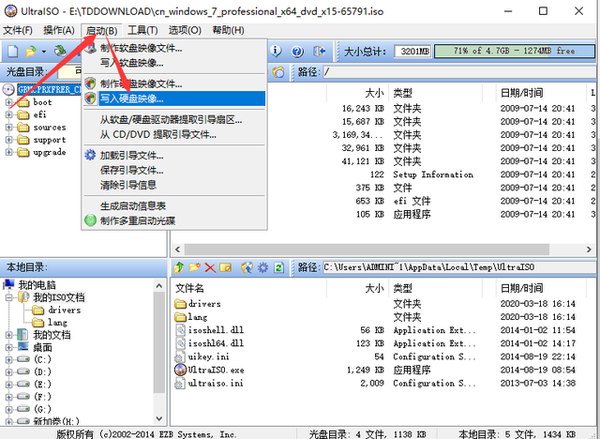Select 写入硬盘映像... menu entry
The height and width of the screenshot is (439, 600).
(x=174, y=98)
